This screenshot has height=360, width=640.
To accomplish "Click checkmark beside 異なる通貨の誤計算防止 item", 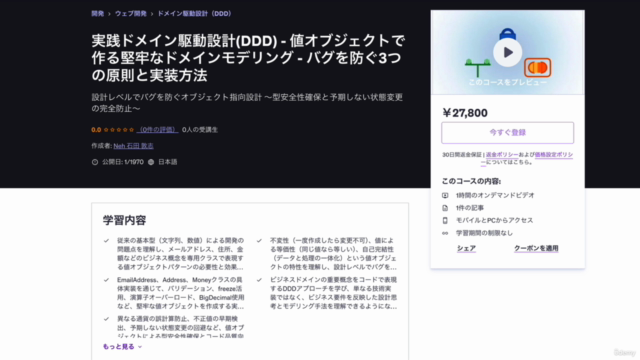I will [107, 319].
